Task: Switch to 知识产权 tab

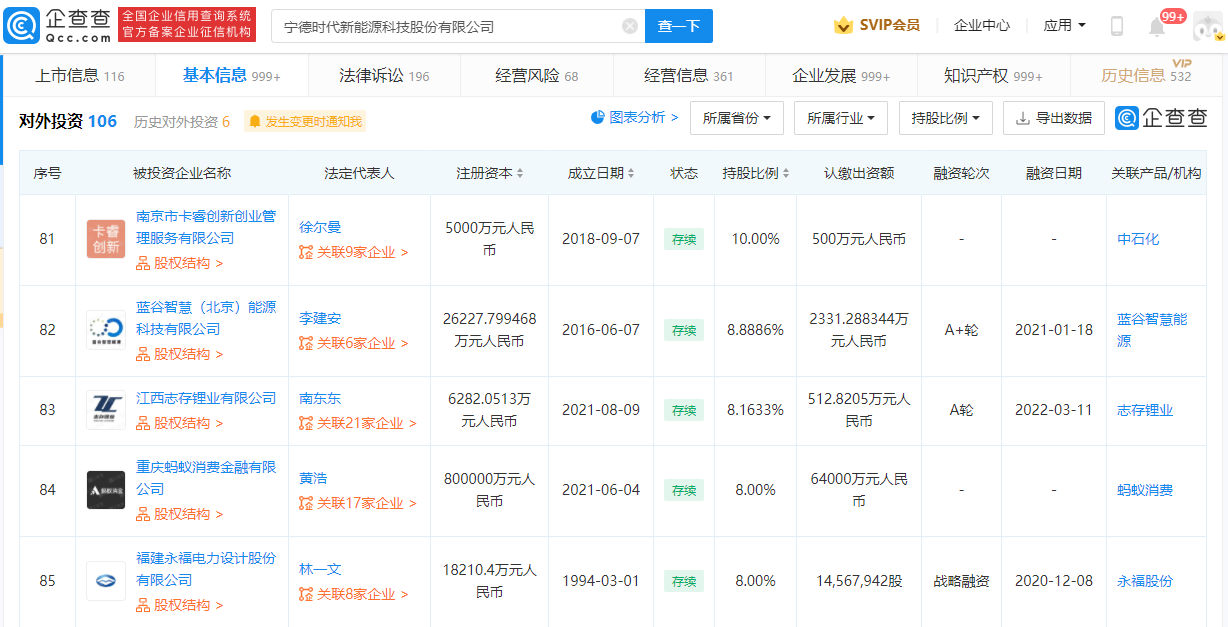Action: (993, 75)
